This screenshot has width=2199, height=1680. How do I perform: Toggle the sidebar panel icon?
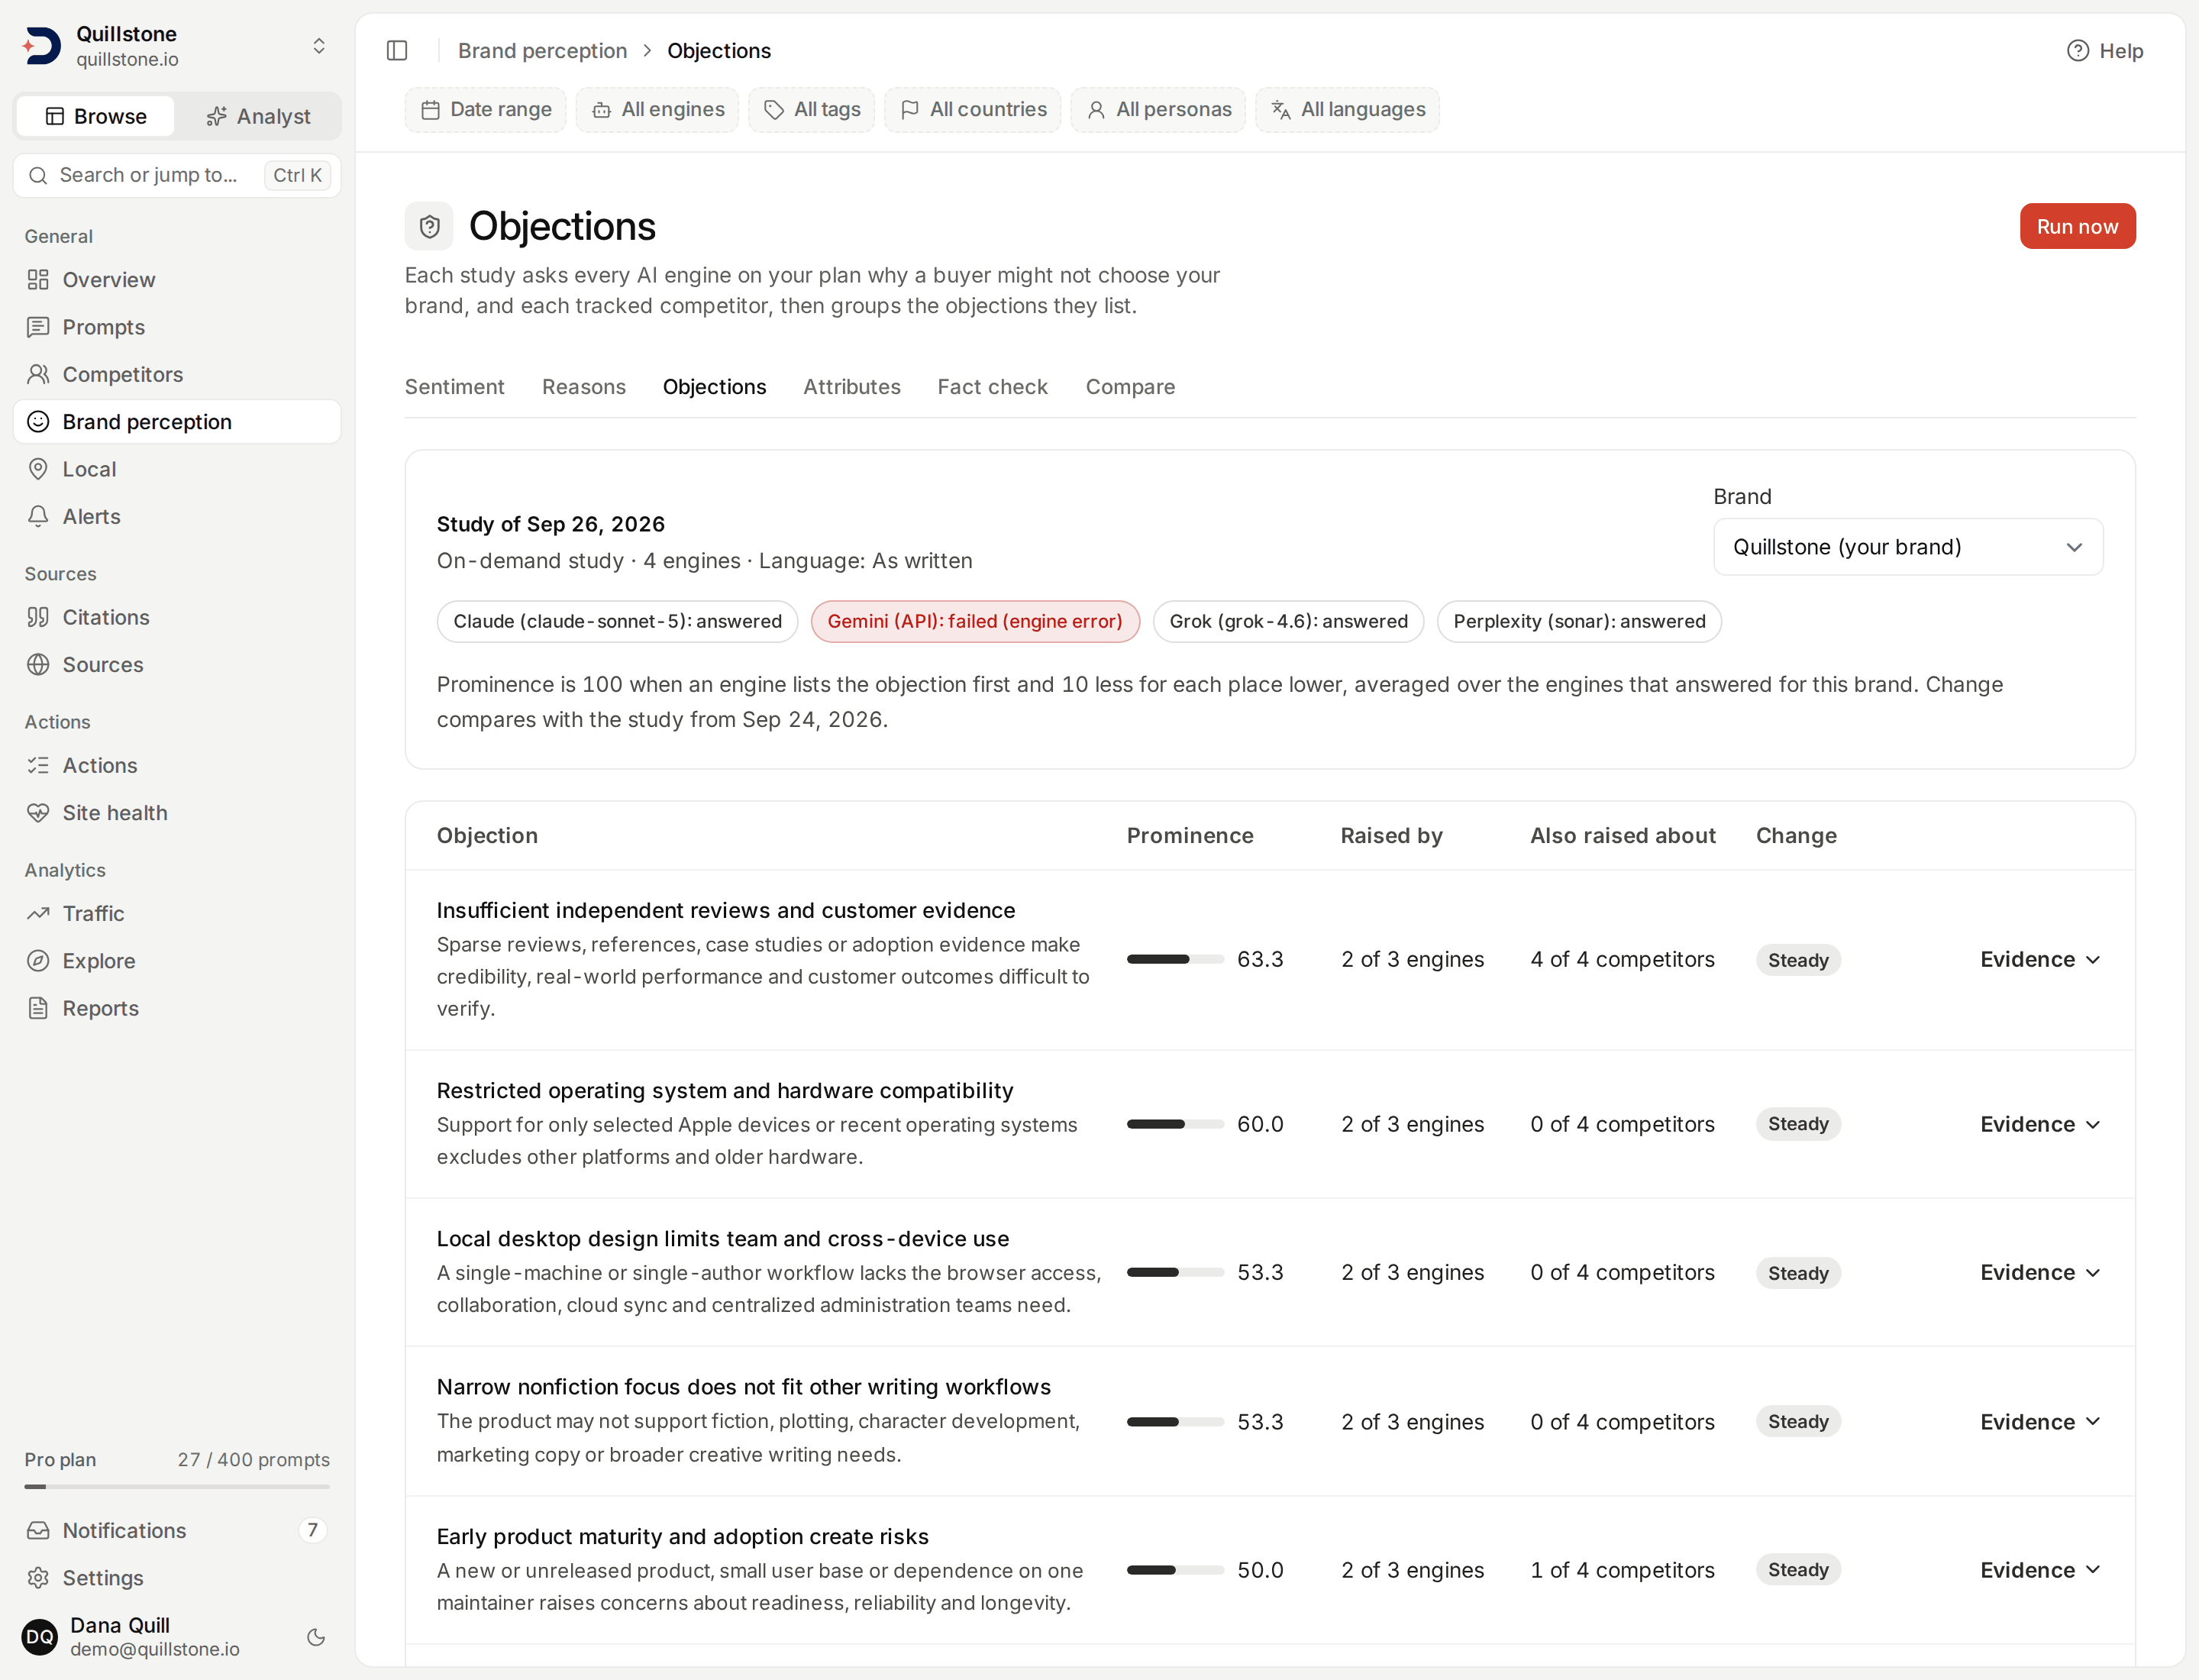397,50
